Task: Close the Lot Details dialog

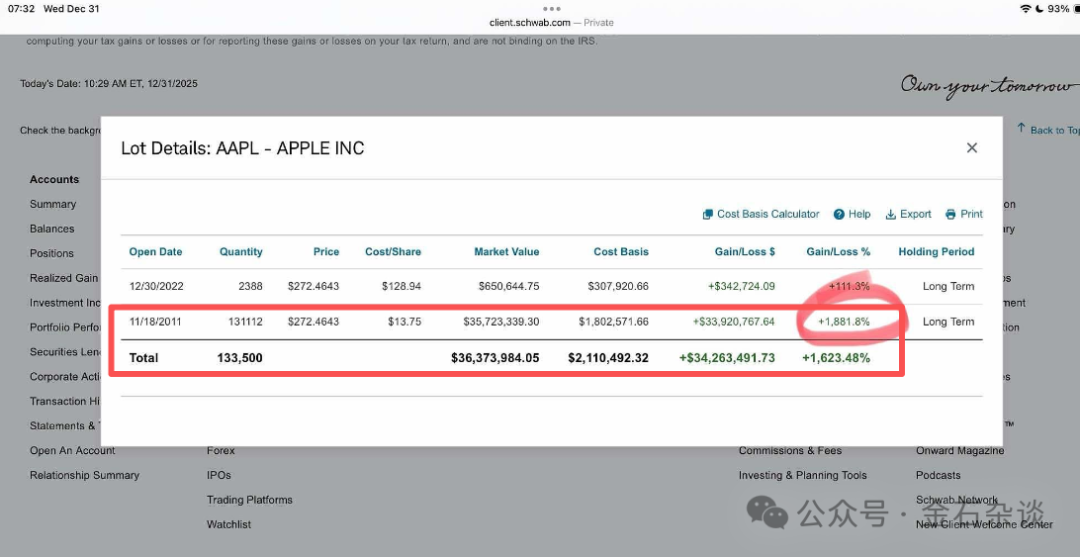Action: 971,148
